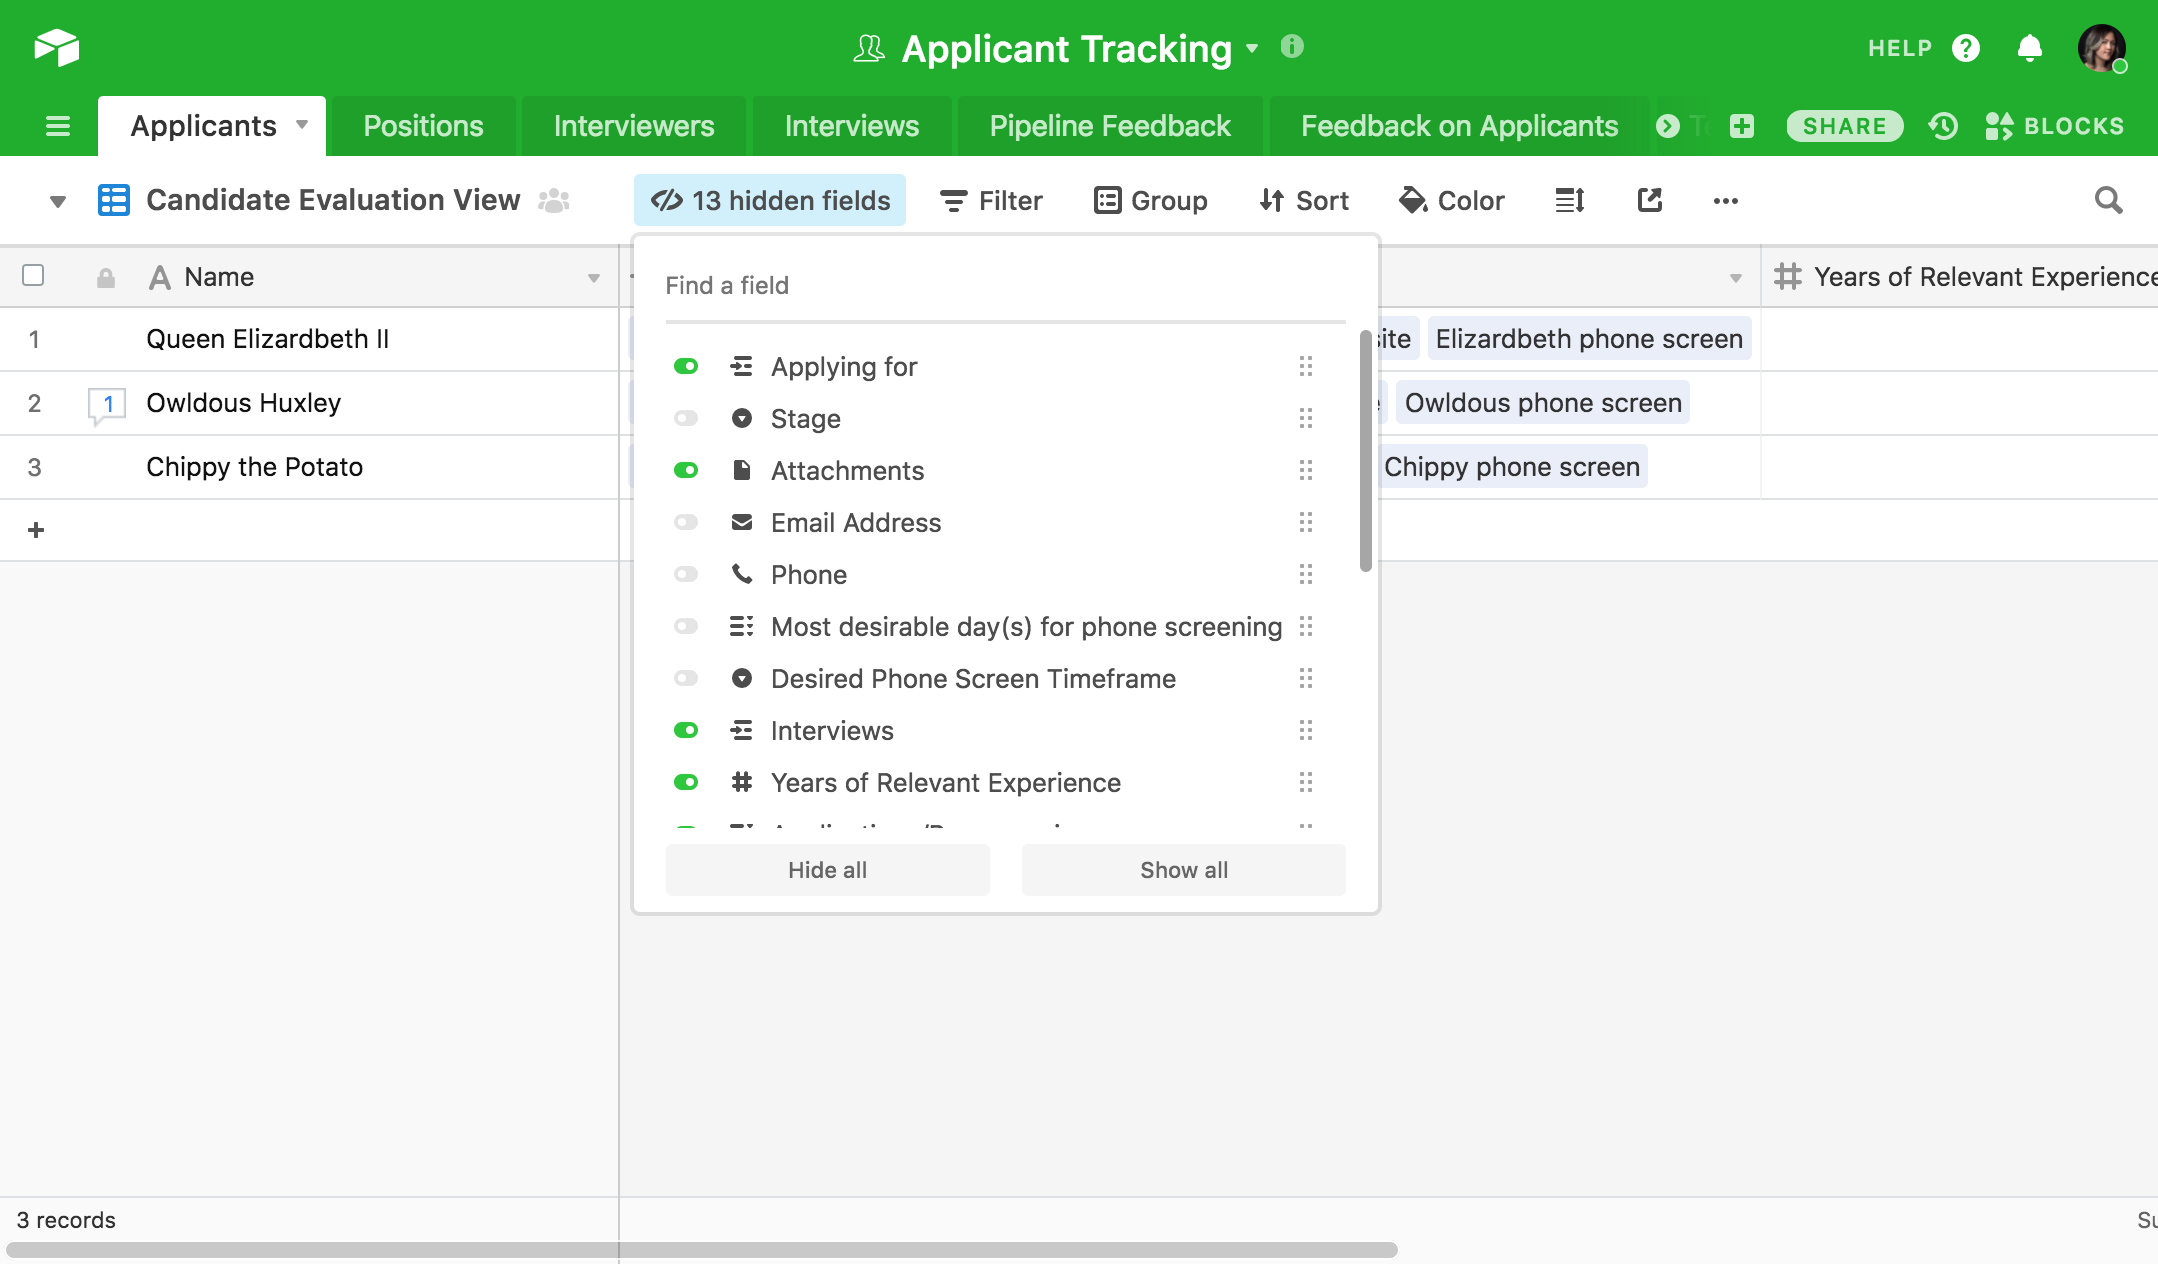
Task: Open the notifications bell
Action: tap(2030, 48)
